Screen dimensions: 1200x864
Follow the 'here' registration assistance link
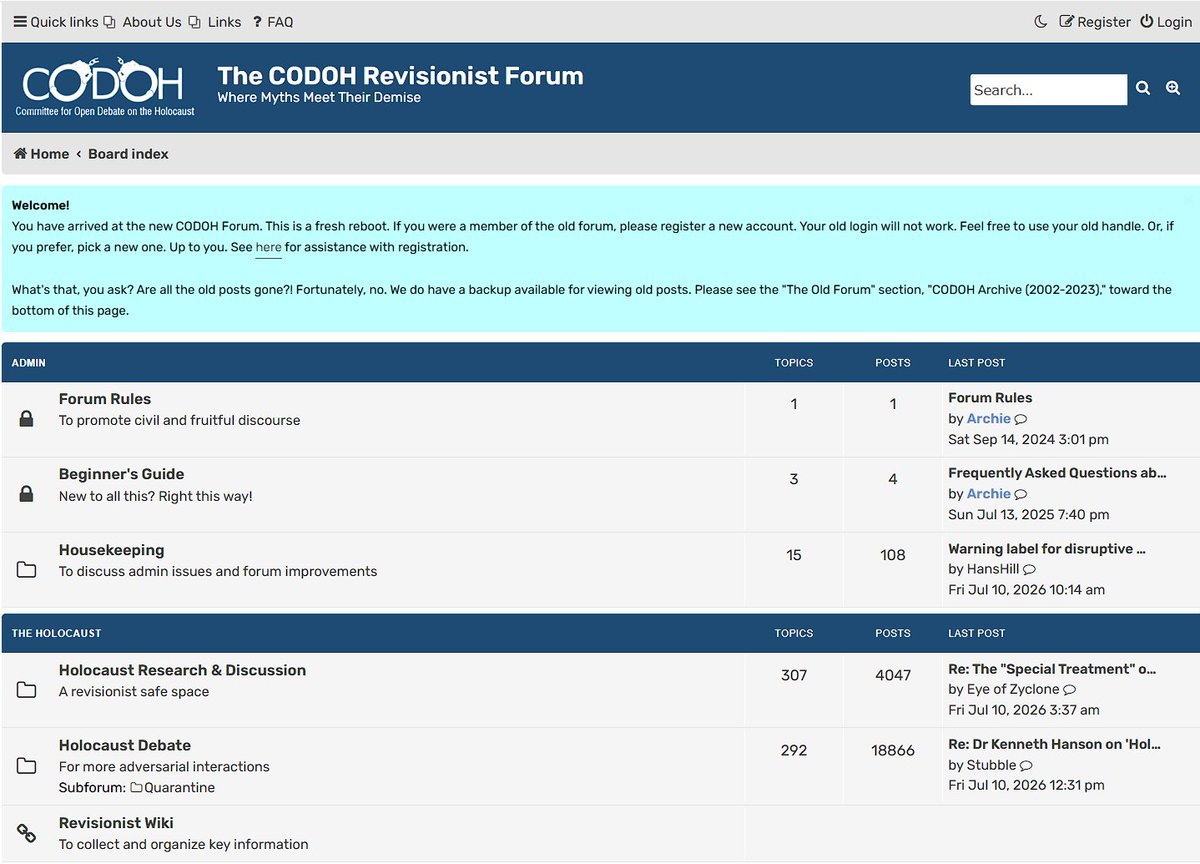[268, 247]
